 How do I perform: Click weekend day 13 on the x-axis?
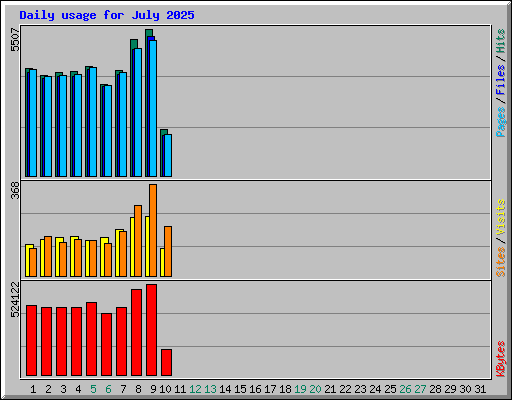(210, 389)
